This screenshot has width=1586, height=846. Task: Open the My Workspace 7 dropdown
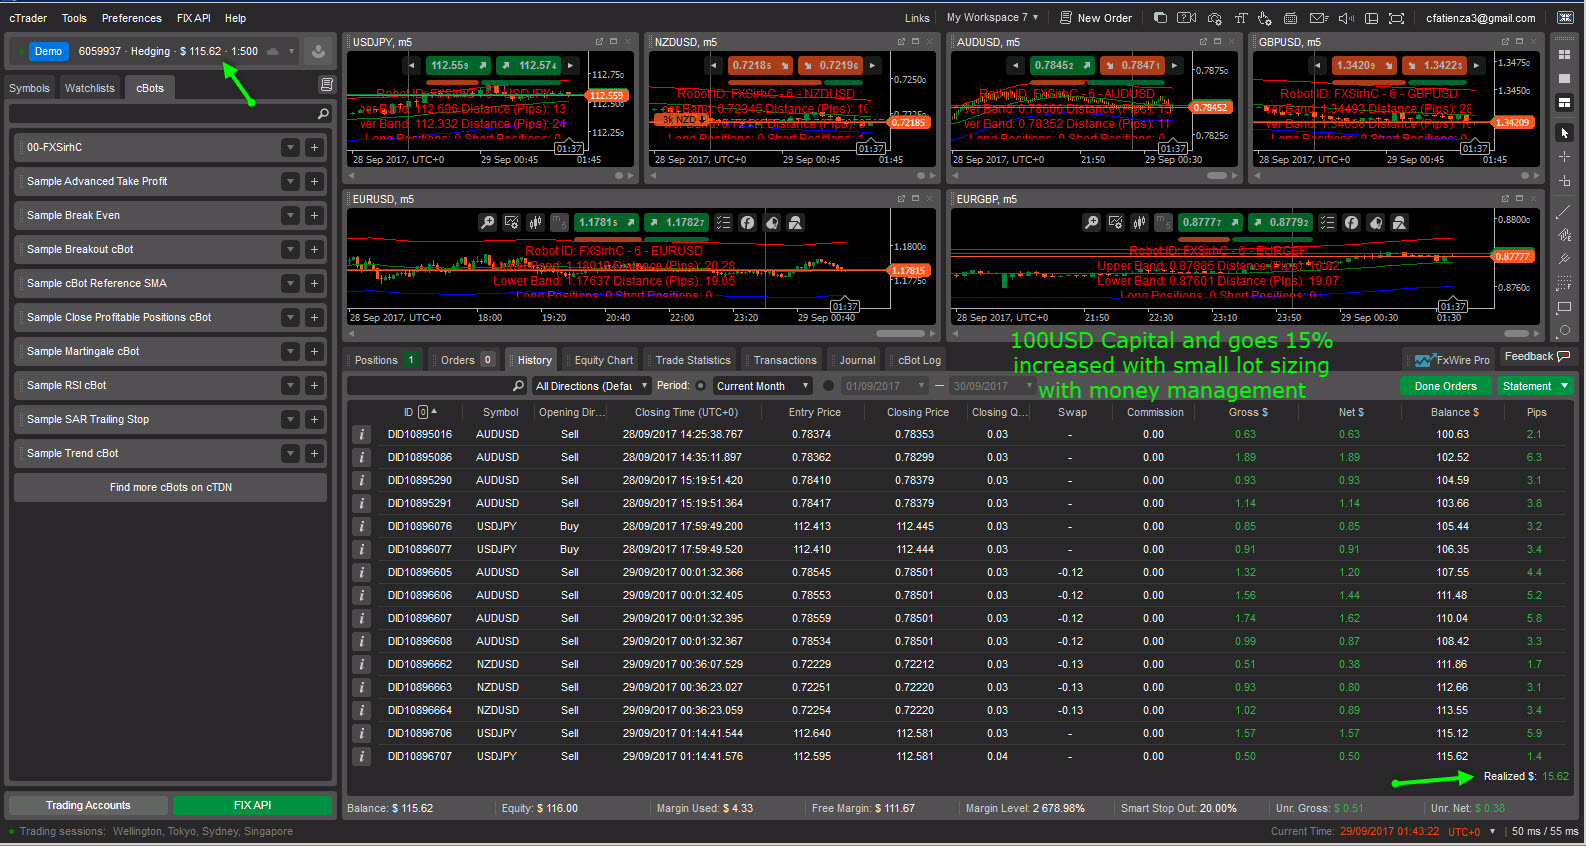pyautogui.click(x=993, y=18)
